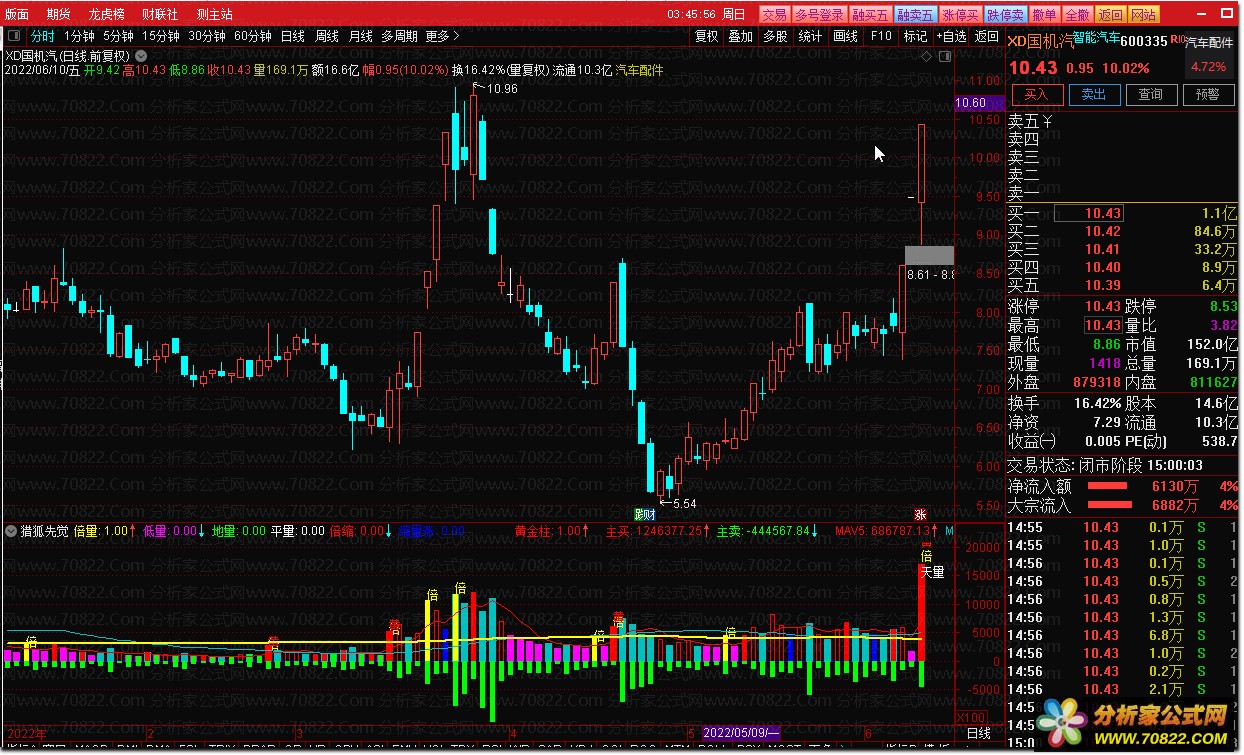Expand the 更多 periods list
The width and height of the screenshot is (1244, 755).
coord(442,36)
